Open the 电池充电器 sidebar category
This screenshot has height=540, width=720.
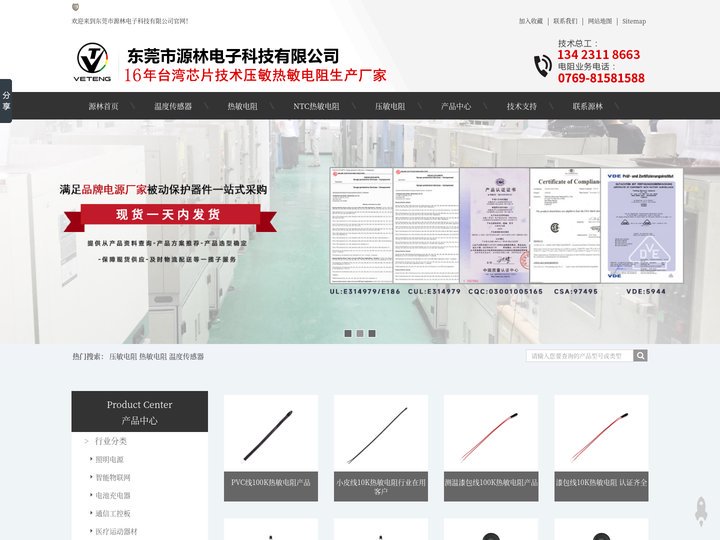click(x=112, y=495)
